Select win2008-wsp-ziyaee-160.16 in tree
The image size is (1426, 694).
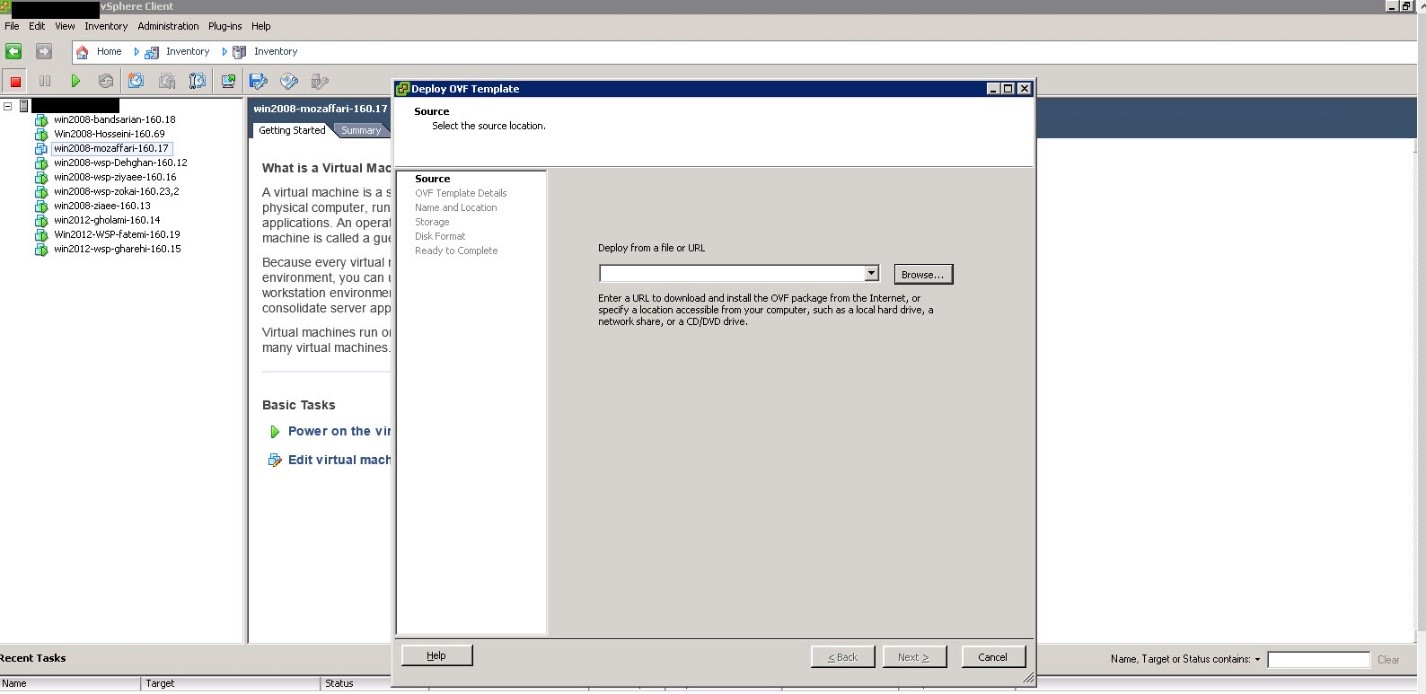coord(115,177)
